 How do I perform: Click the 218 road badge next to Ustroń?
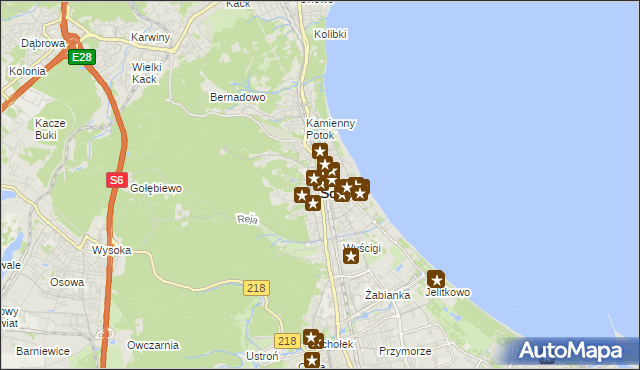tap(287, 341)
